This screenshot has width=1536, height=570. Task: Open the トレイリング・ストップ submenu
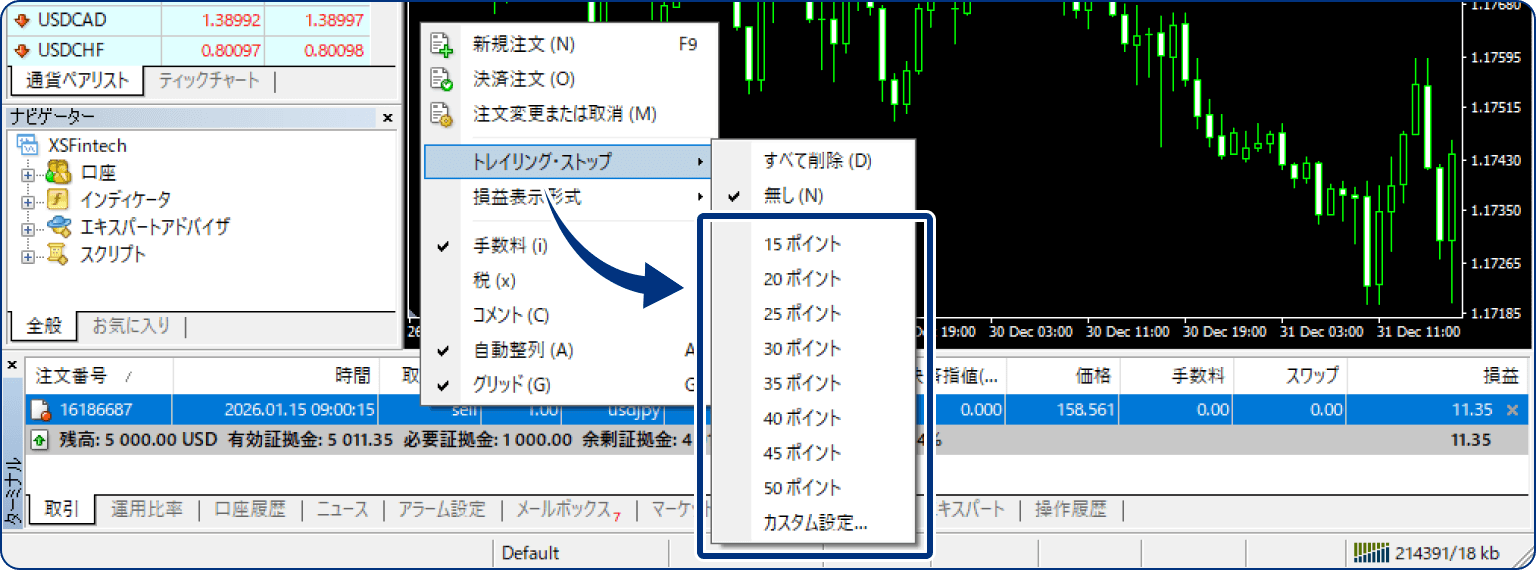point(567,161)
